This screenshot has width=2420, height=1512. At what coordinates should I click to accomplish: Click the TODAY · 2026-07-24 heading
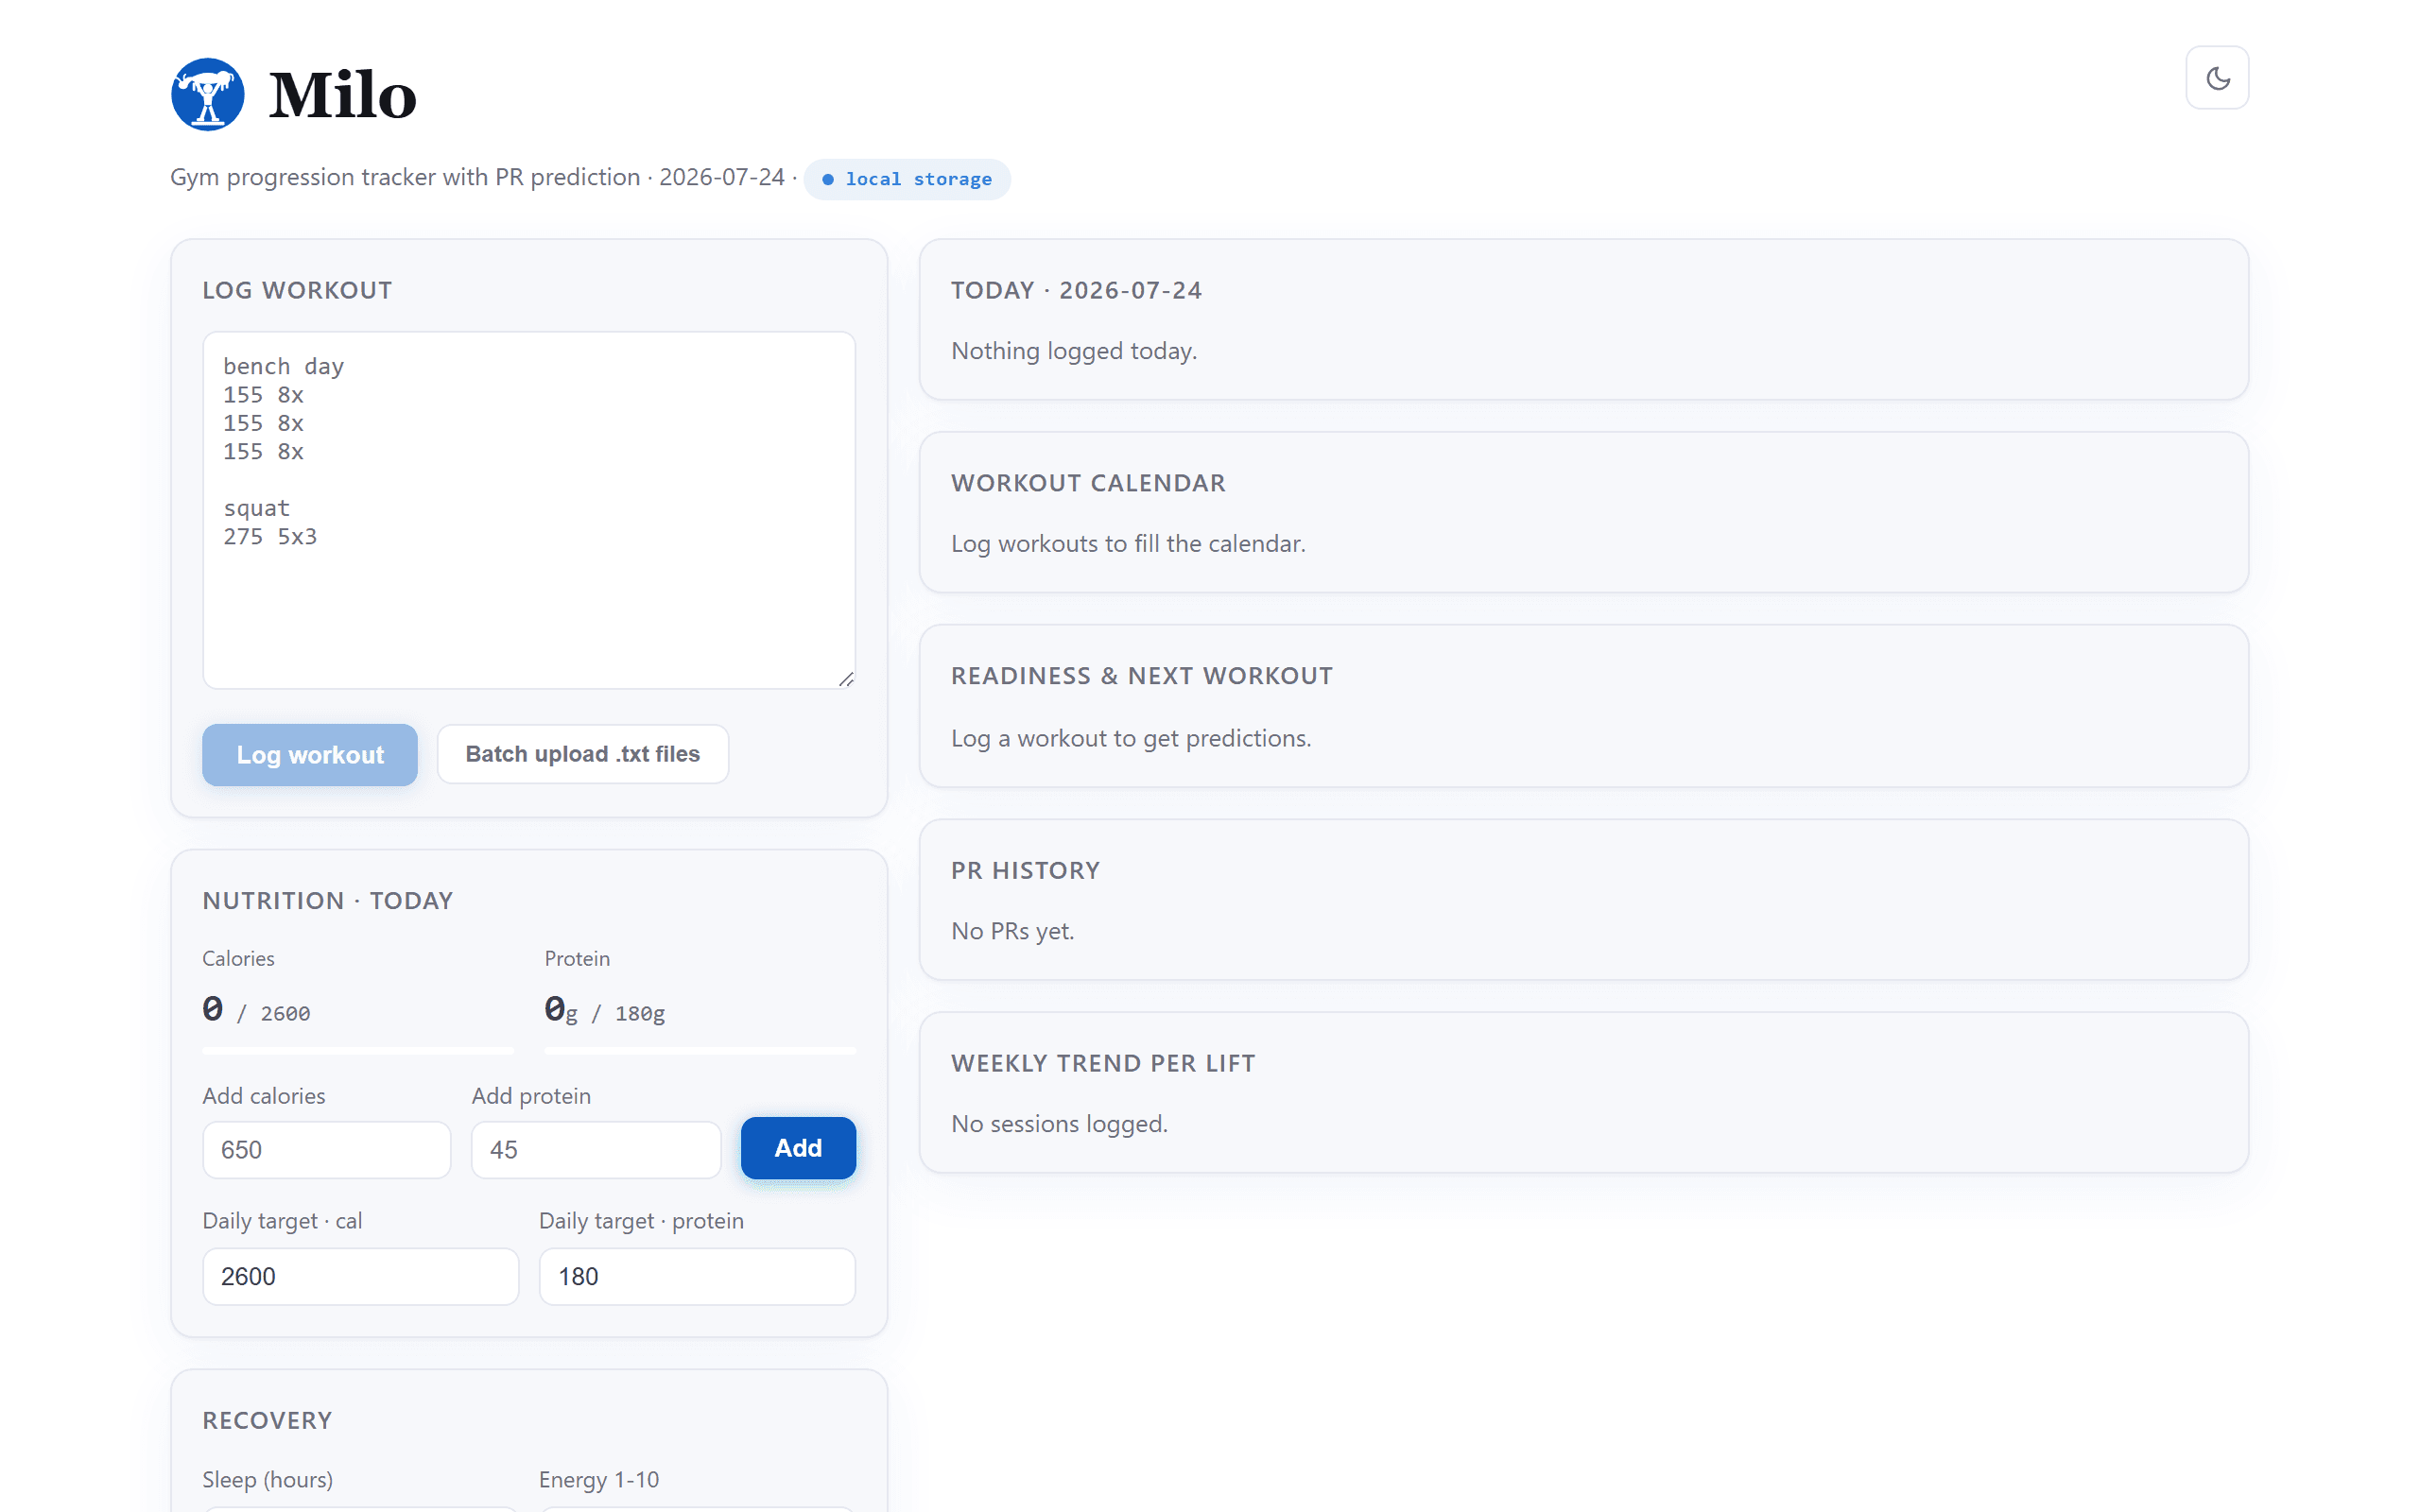1076,290
